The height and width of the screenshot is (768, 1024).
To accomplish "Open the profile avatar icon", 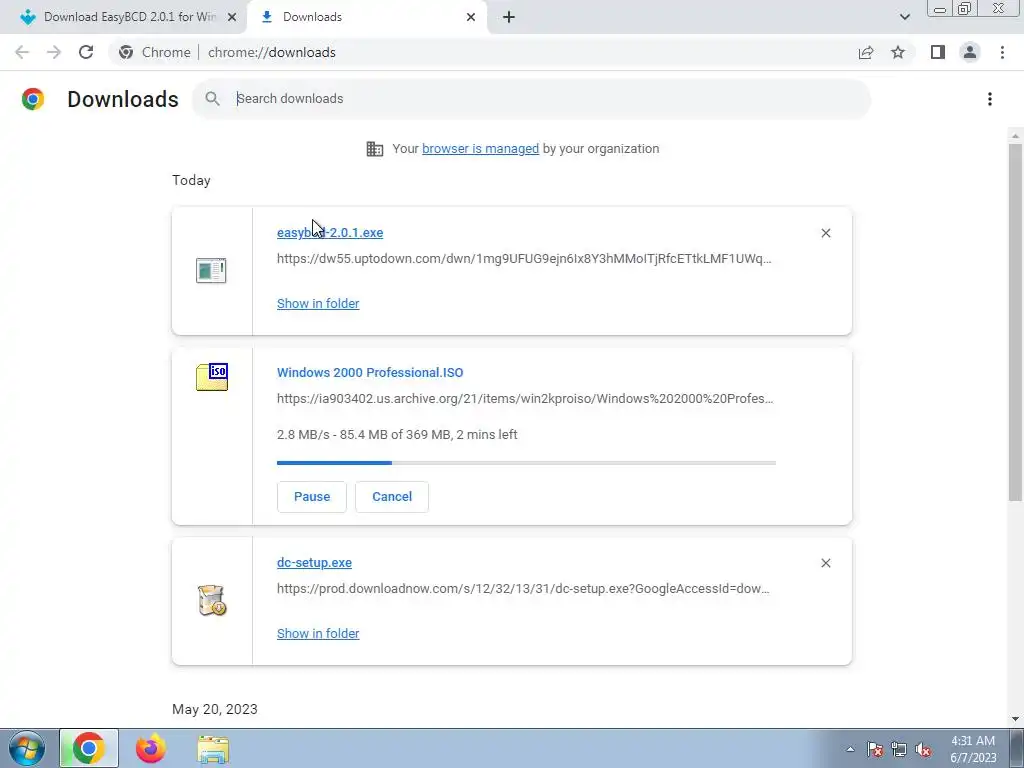I will click(x=970, y=52).
